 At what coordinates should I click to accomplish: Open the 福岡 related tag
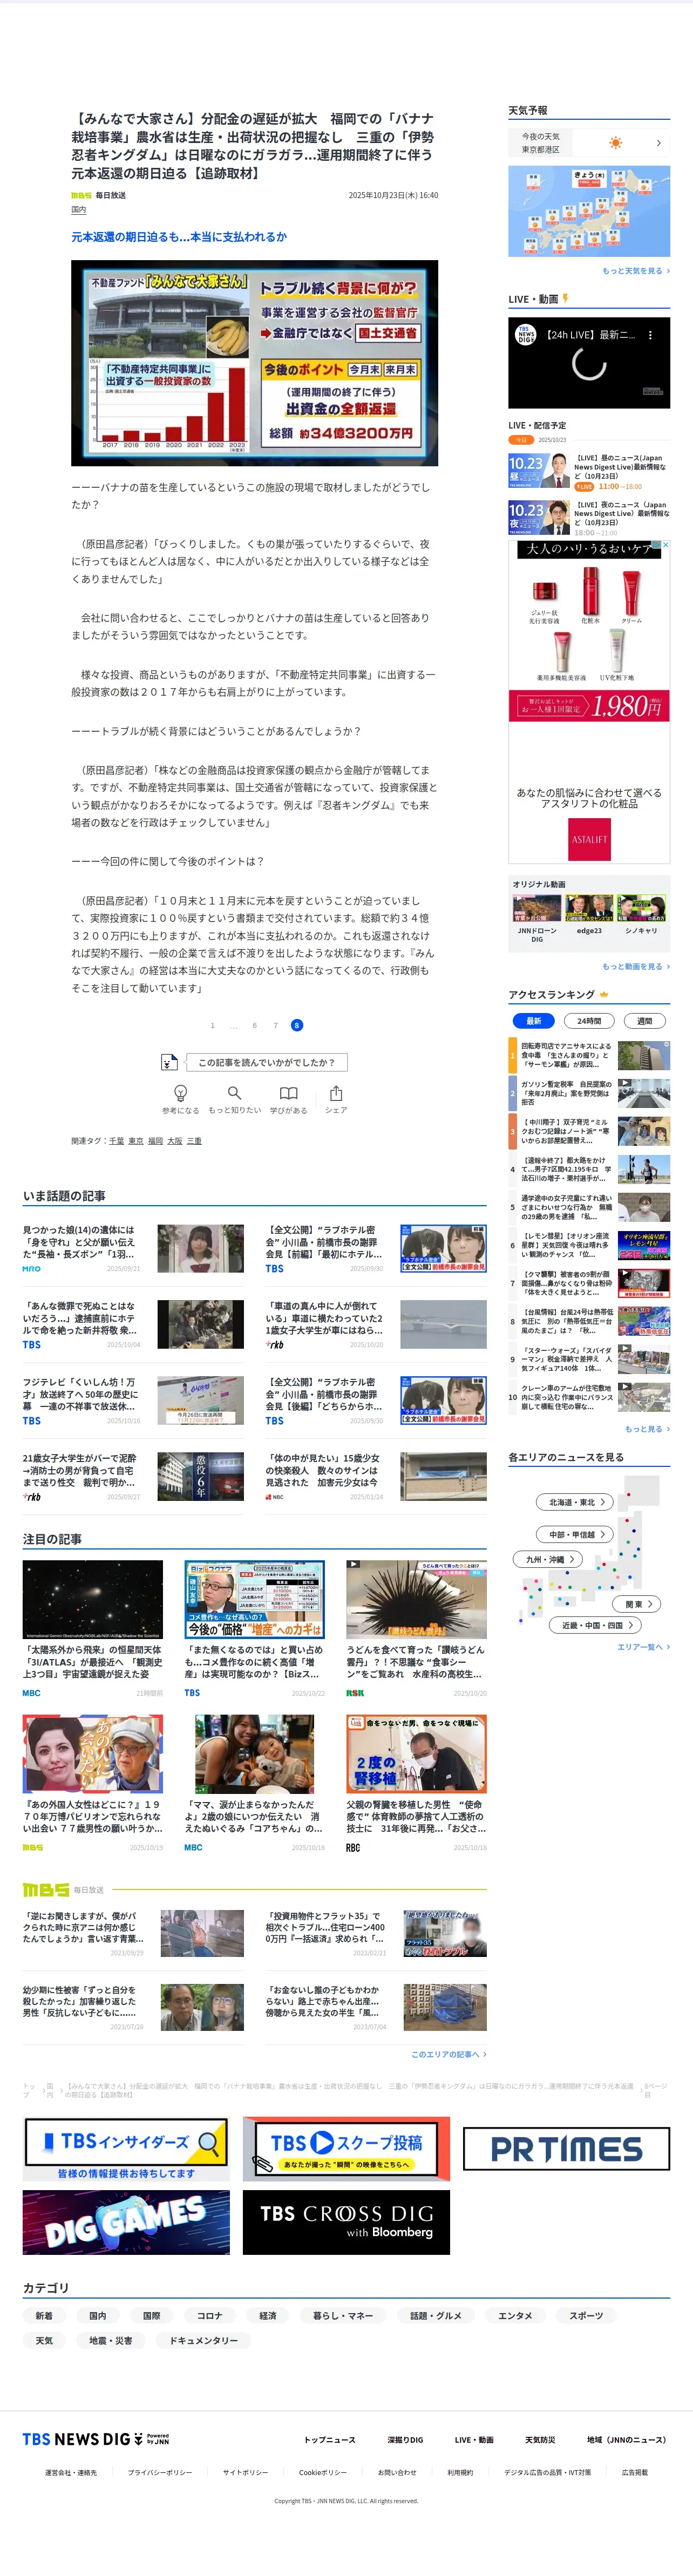click(x=155, y=1141)
